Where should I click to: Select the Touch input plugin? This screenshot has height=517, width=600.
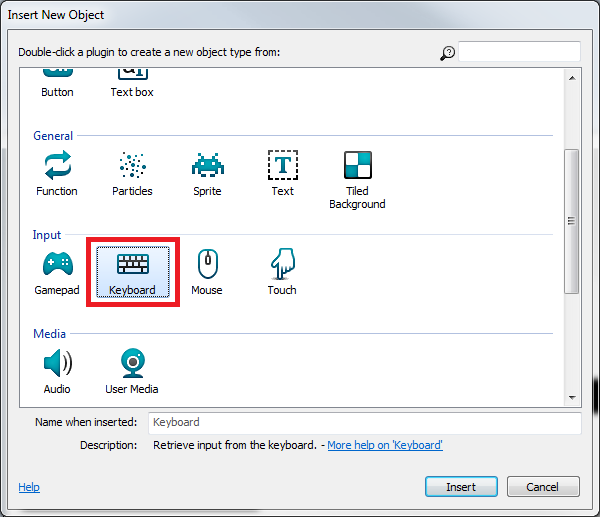(282, 272)
